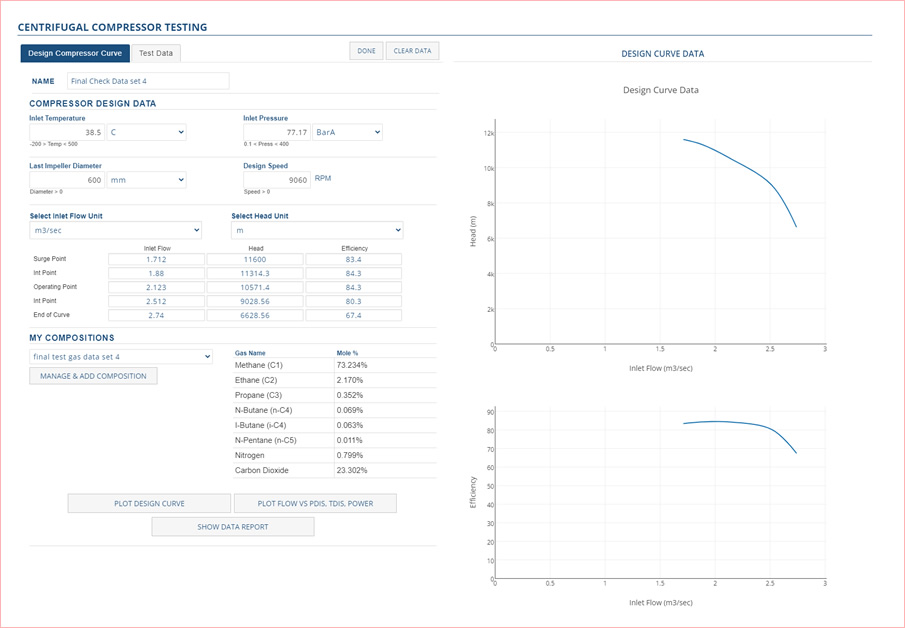Open the Select Inlet Flow Unit dropdown
The height and width of the screenshot is (628, 905).
click(x=115, y=230)
